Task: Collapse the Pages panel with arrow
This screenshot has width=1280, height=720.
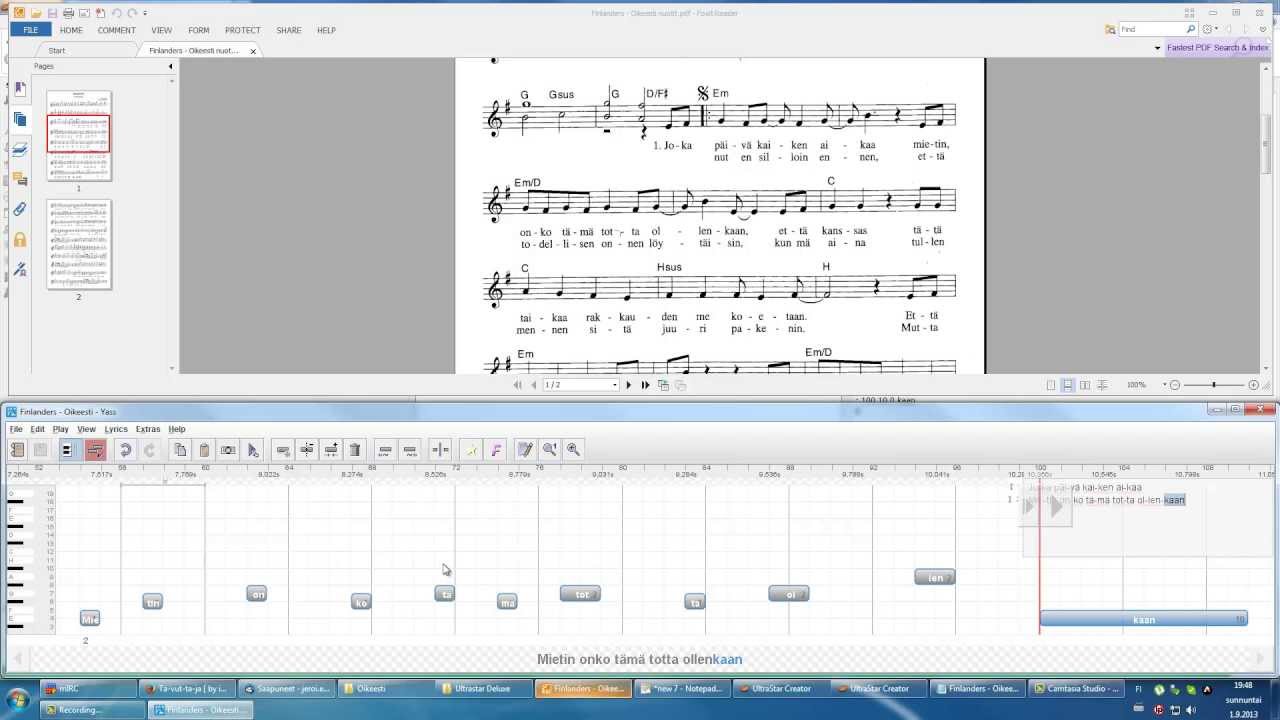Action: click(x=170, y=66)
